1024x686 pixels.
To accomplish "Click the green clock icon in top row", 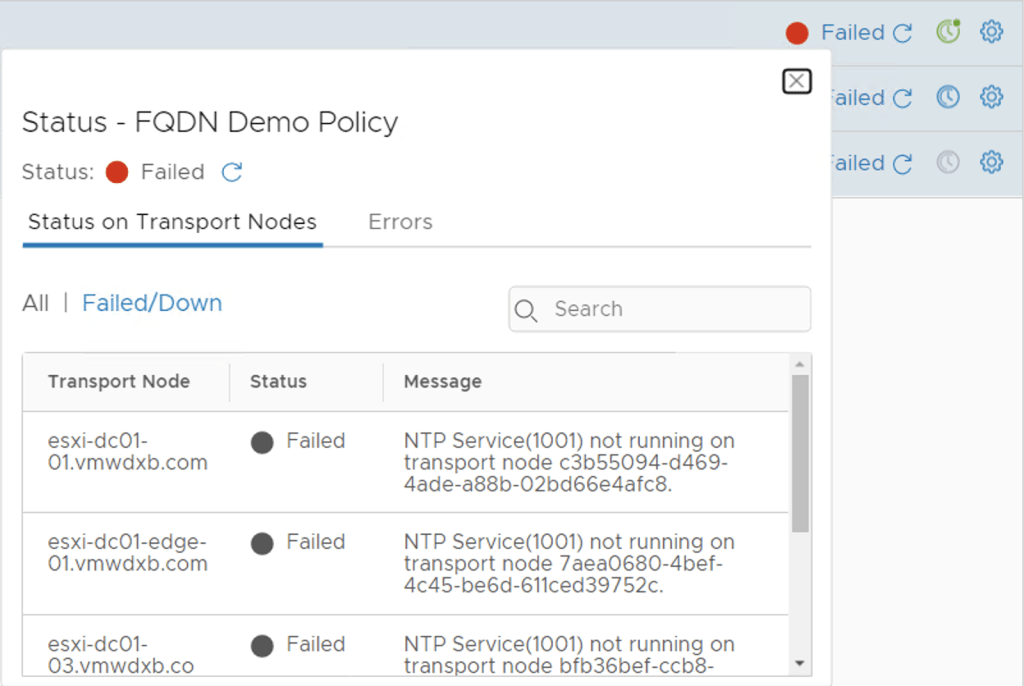I will 947,32.
